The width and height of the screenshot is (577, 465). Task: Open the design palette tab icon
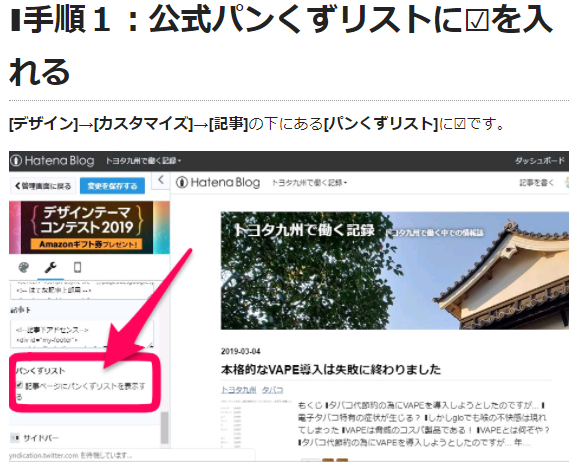click(x=24, y=267)
